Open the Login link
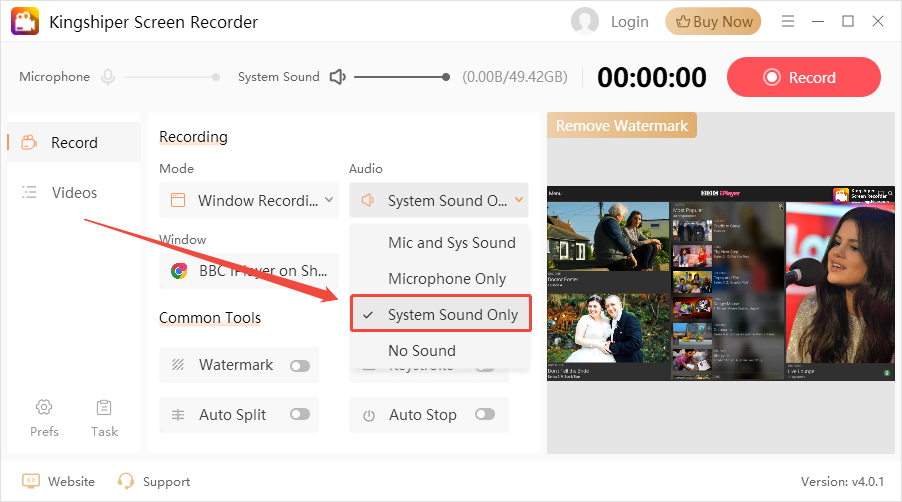The image size is (902, 502). point(629,22)
